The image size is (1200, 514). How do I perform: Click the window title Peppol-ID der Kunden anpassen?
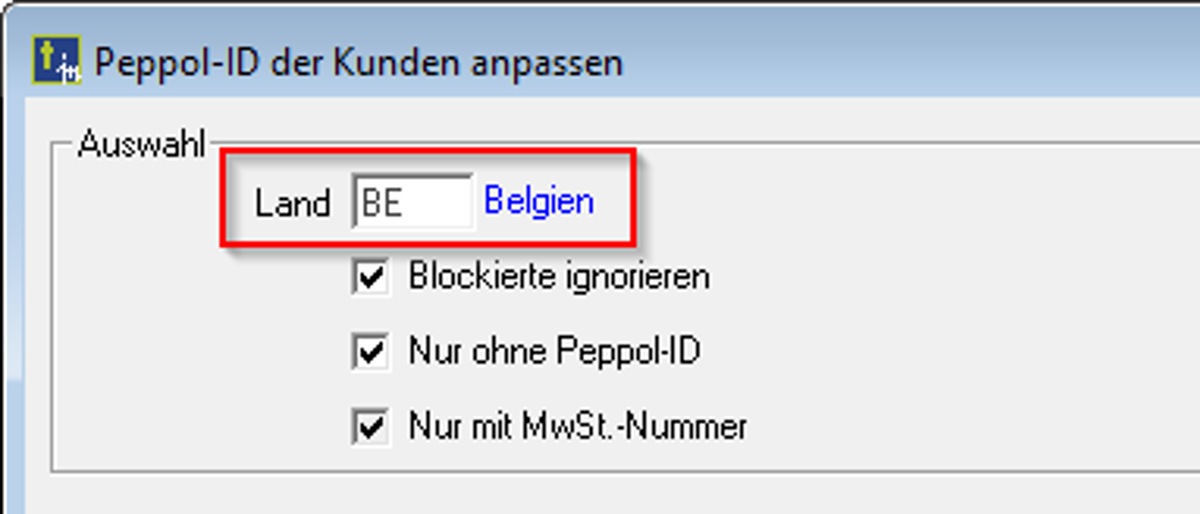358,62
